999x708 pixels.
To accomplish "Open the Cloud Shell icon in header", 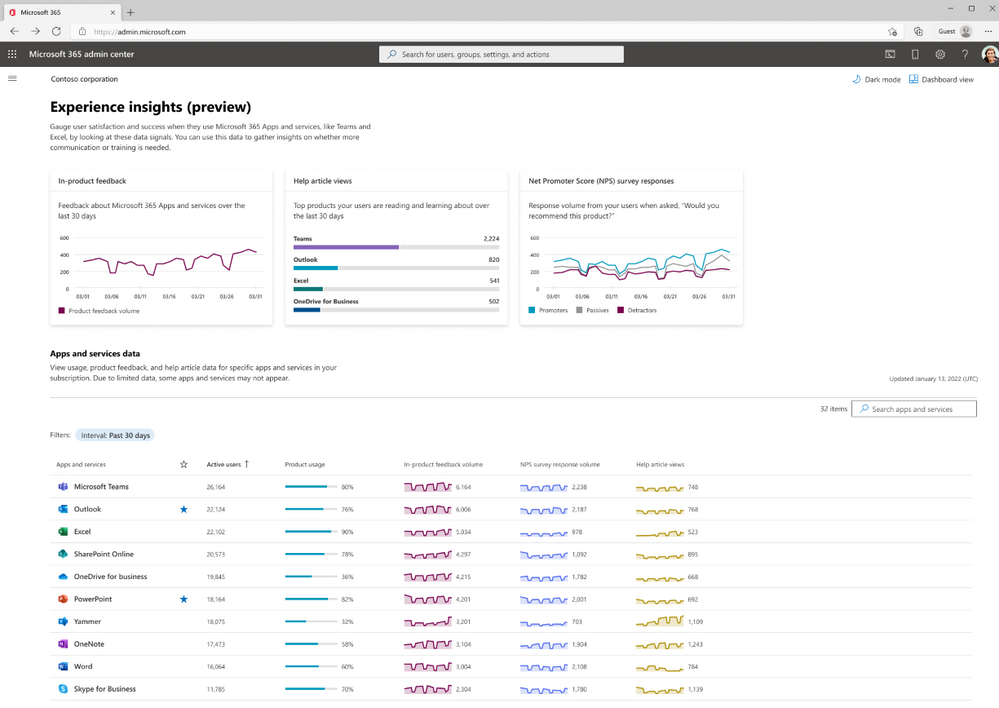I will point(890,54).
